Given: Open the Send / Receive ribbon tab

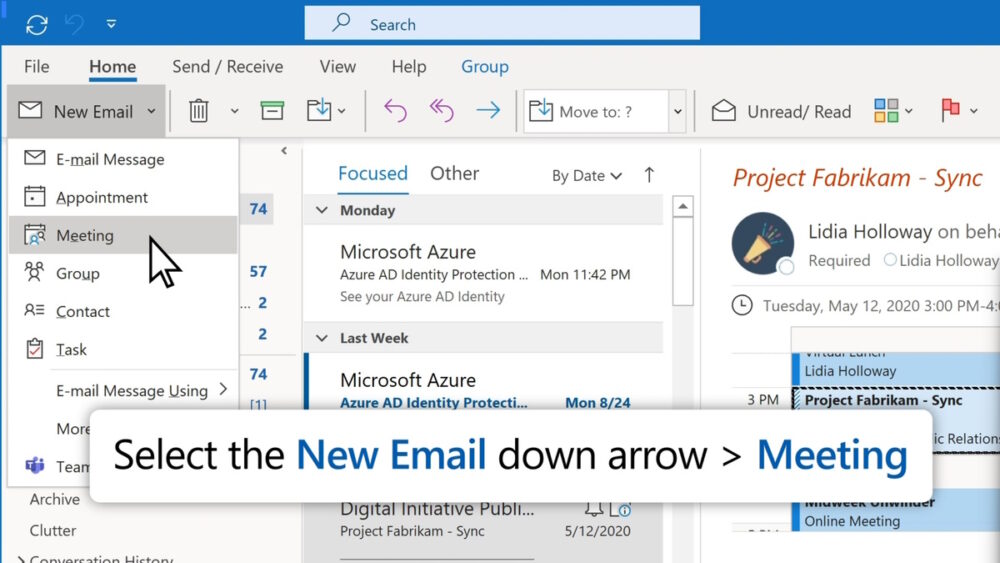Looking at the screenshot, I should click(228, 66).
